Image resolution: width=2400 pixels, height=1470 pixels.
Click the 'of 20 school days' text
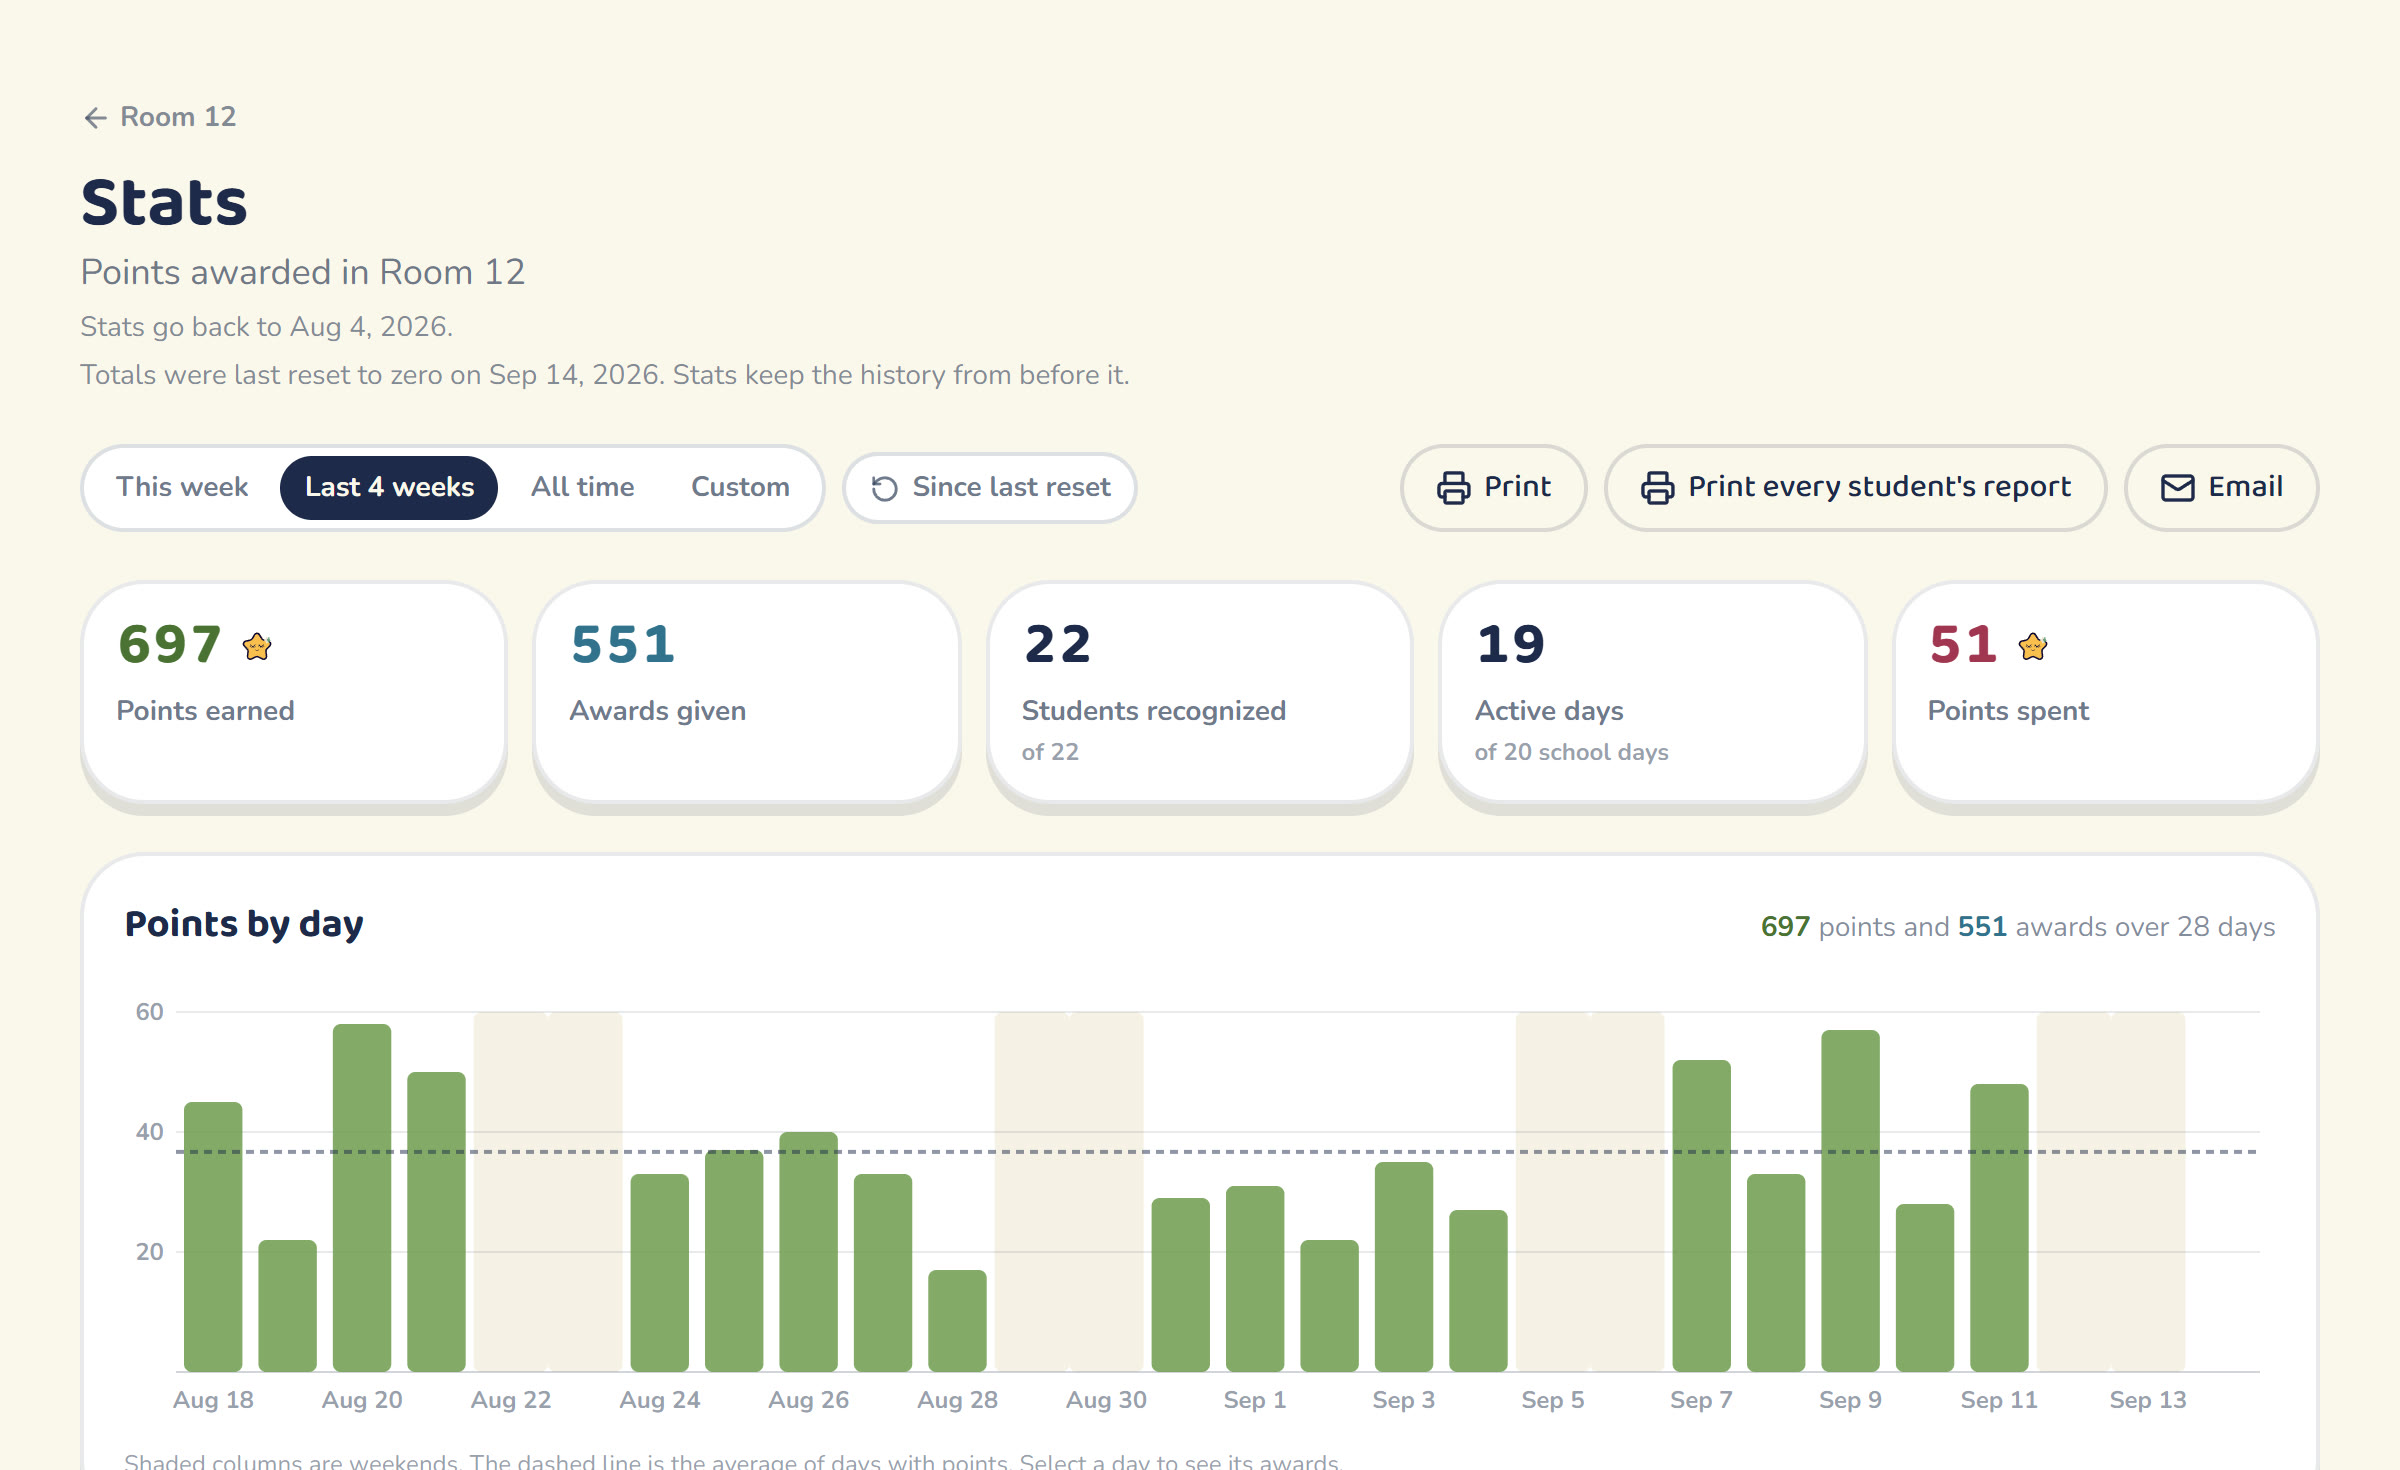[x=1572, y=752]
